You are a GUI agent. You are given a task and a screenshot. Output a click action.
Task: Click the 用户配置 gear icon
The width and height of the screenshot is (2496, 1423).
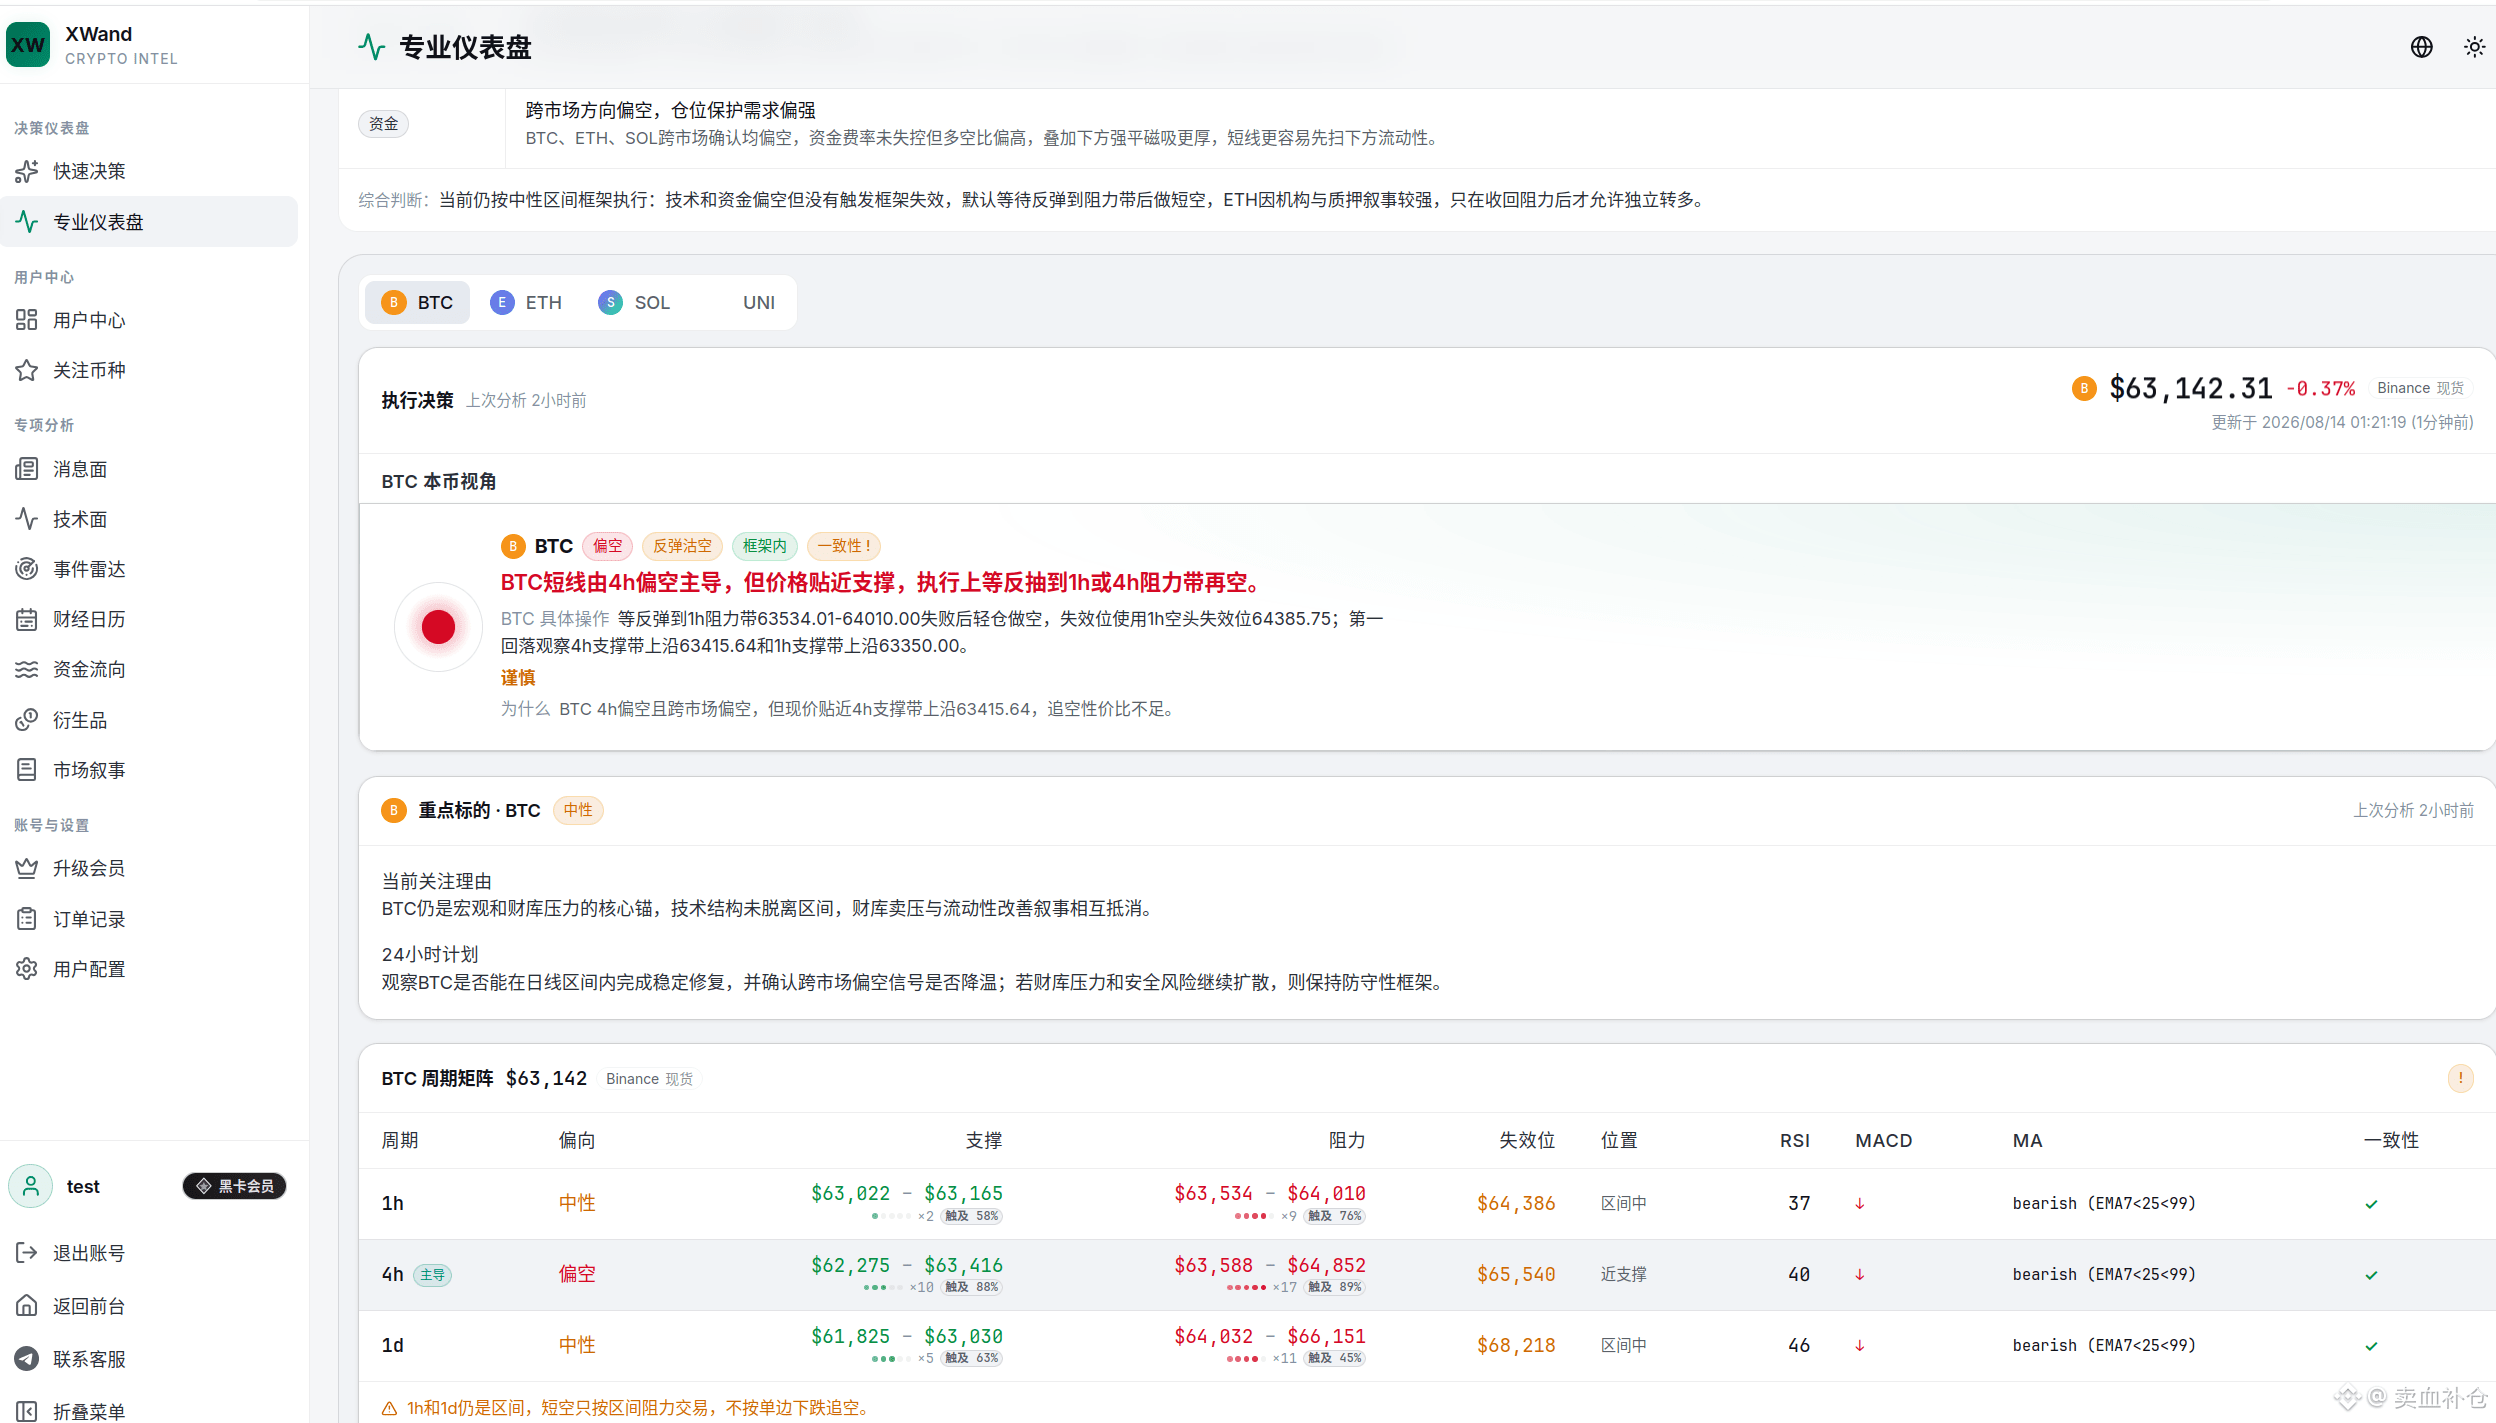coord(27,969)
